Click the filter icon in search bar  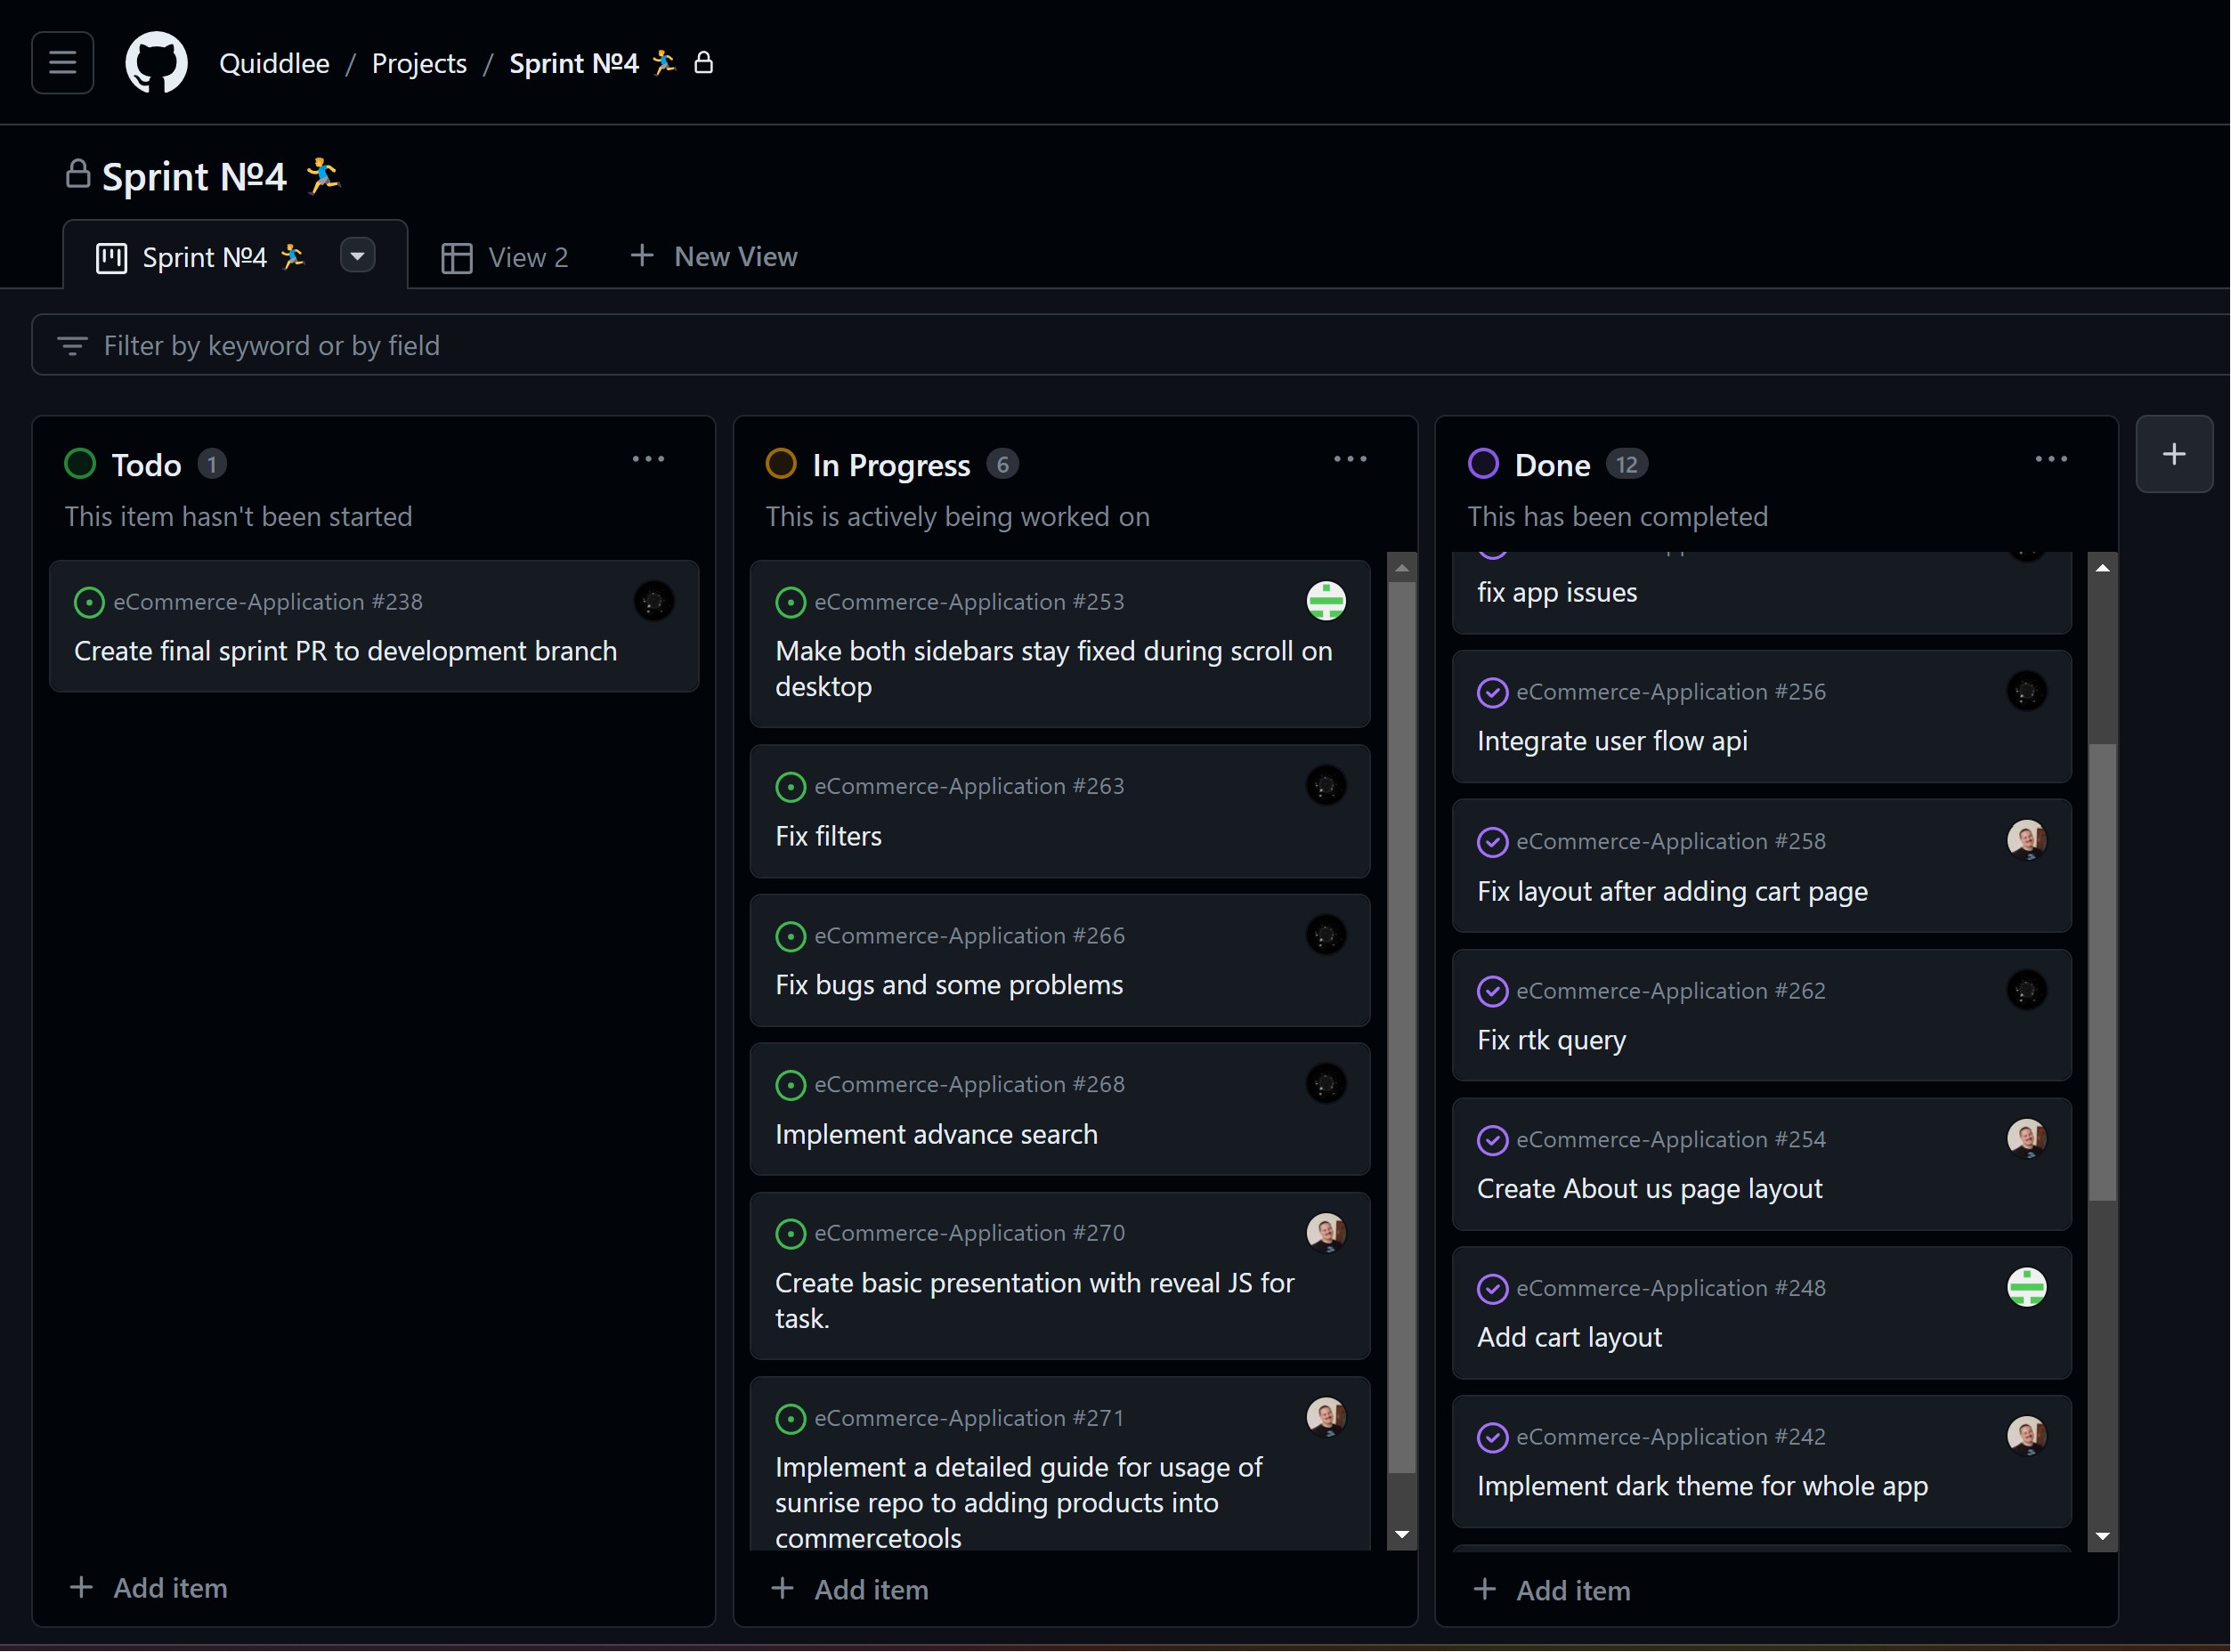[72, 346]
